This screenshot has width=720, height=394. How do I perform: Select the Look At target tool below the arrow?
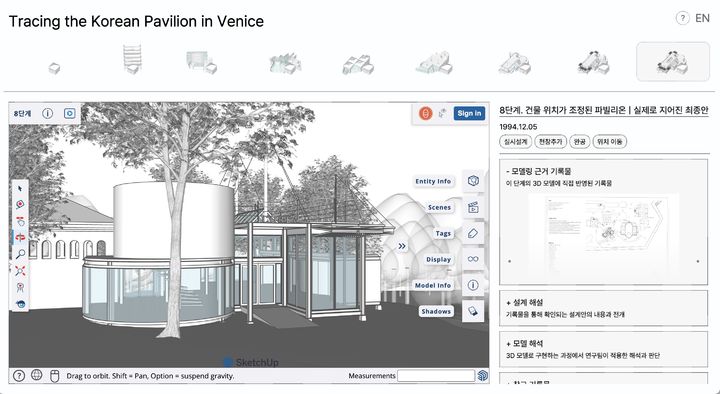[20, 205]
